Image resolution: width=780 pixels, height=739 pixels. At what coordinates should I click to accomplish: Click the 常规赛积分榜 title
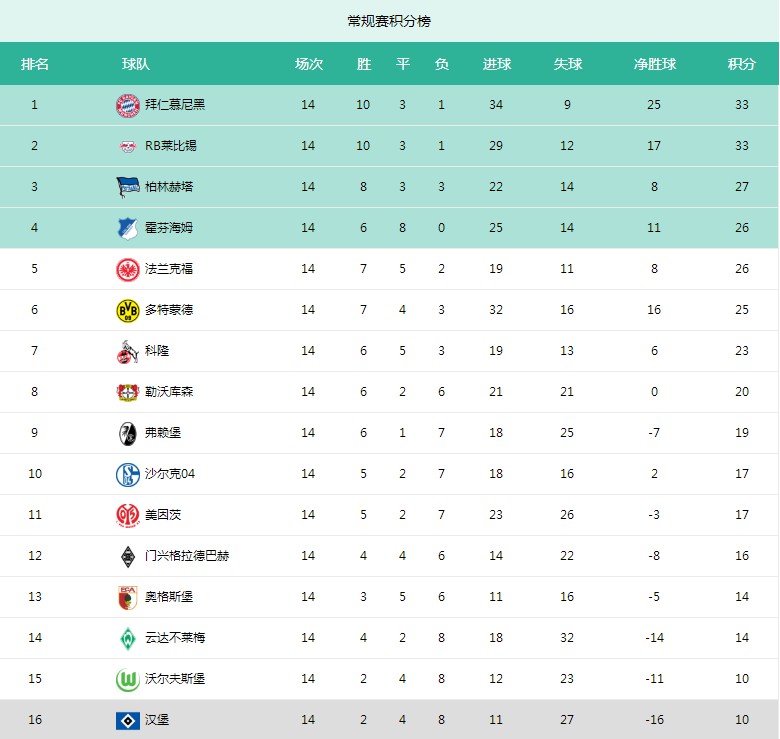pos(389,21)
